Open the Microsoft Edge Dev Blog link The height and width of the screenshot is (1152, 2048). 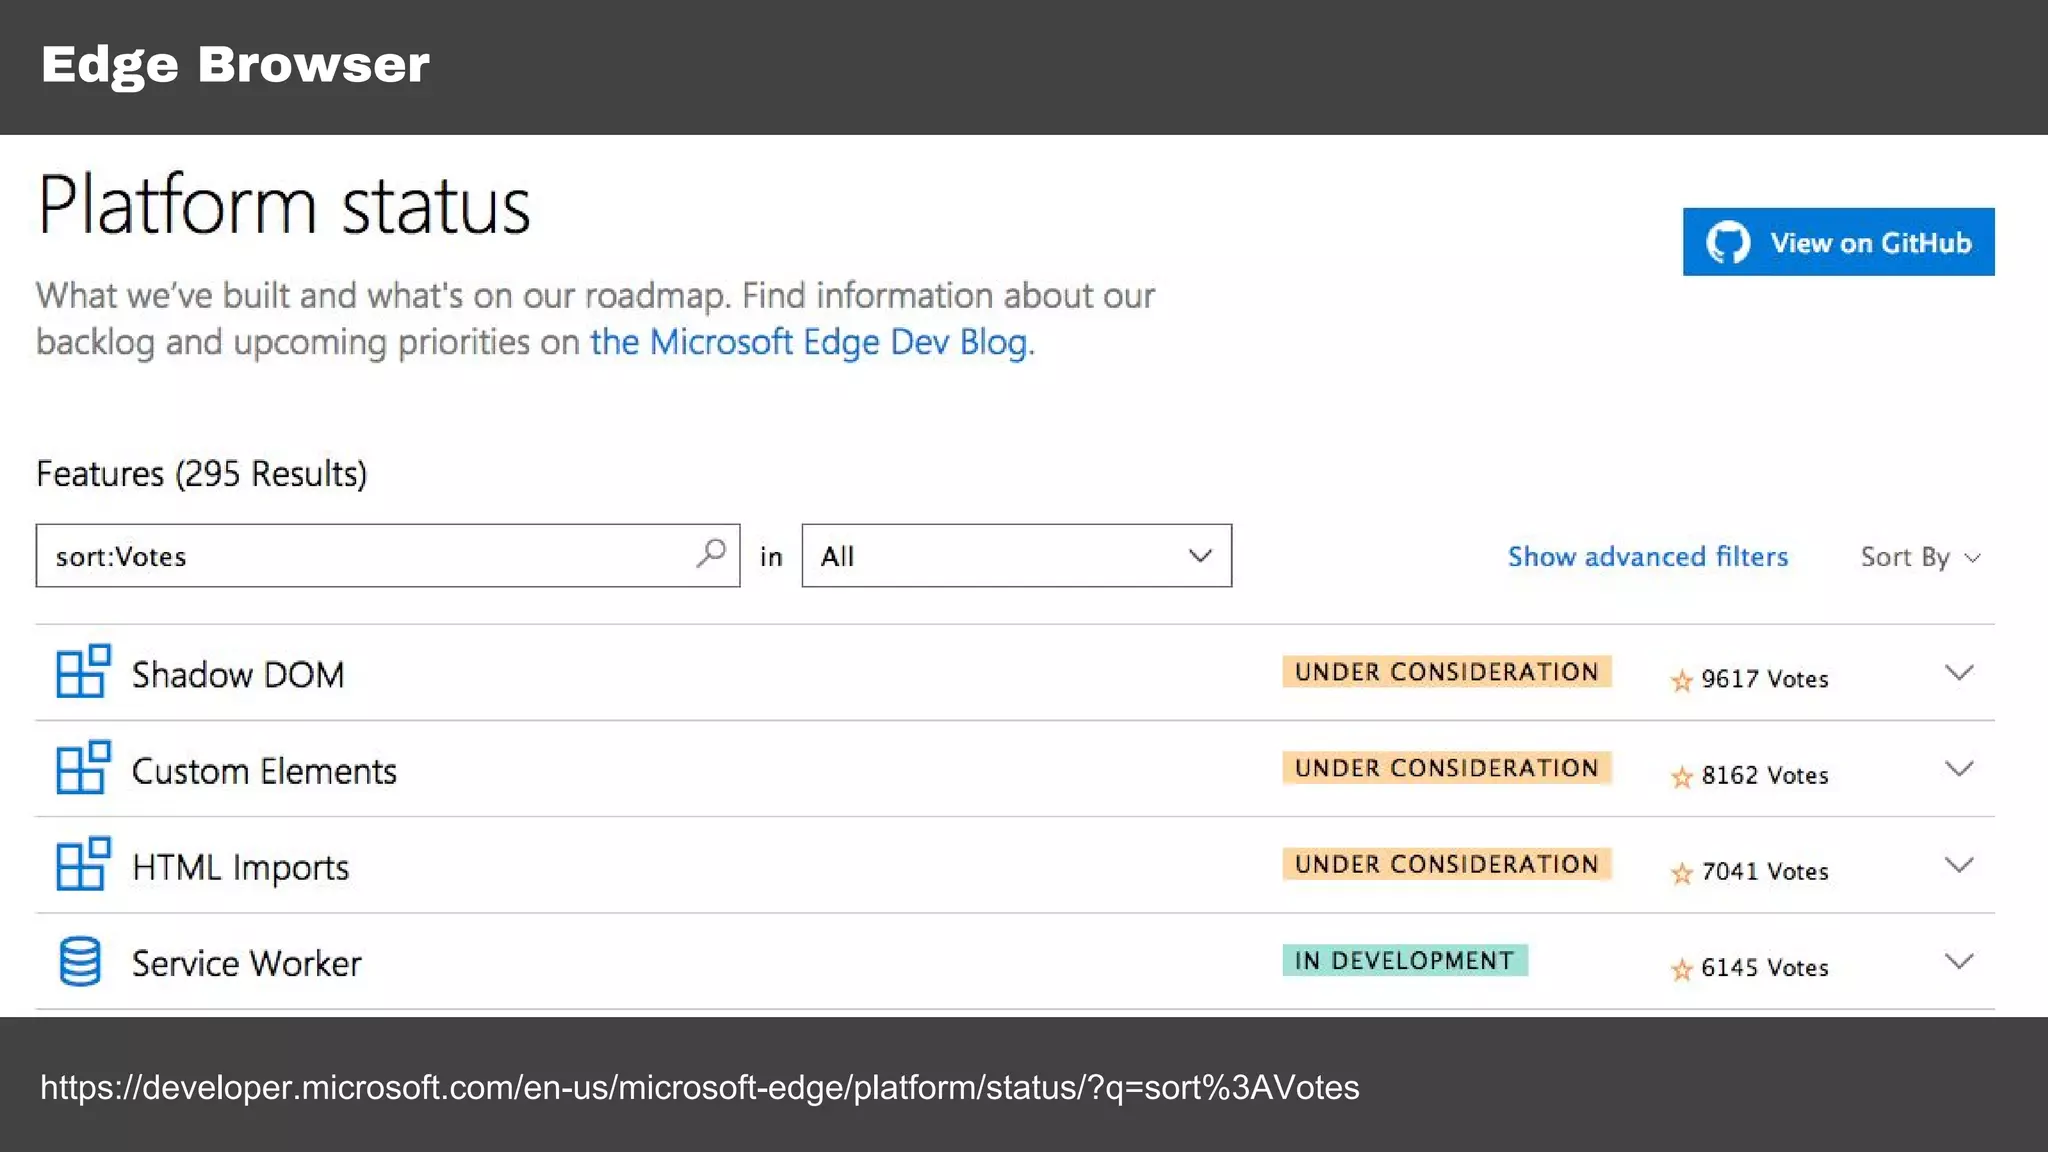(x=808, y=342)
